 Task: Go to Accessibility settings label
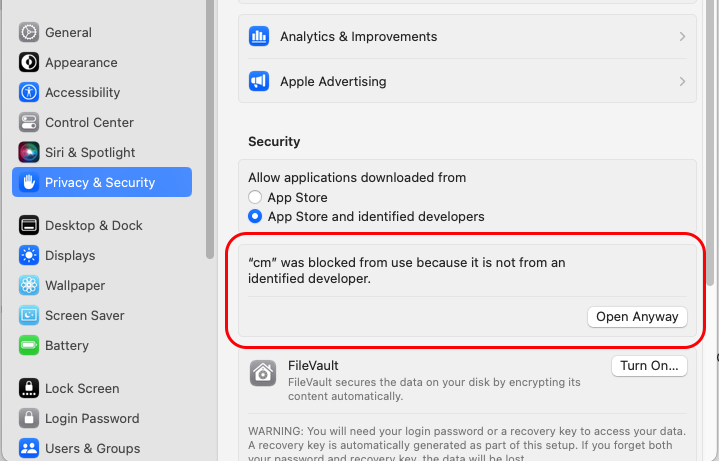[x=83, y=92]
